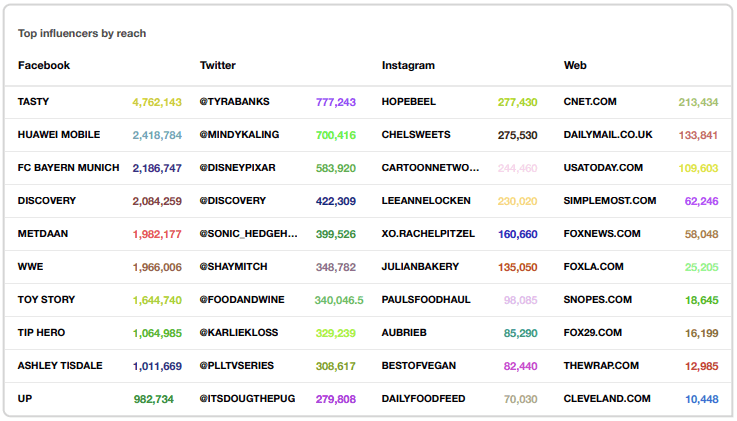The height and width of the screenshot is (421, 737).
Task: Click @FOODANDWINE handle
Action: 242,299
